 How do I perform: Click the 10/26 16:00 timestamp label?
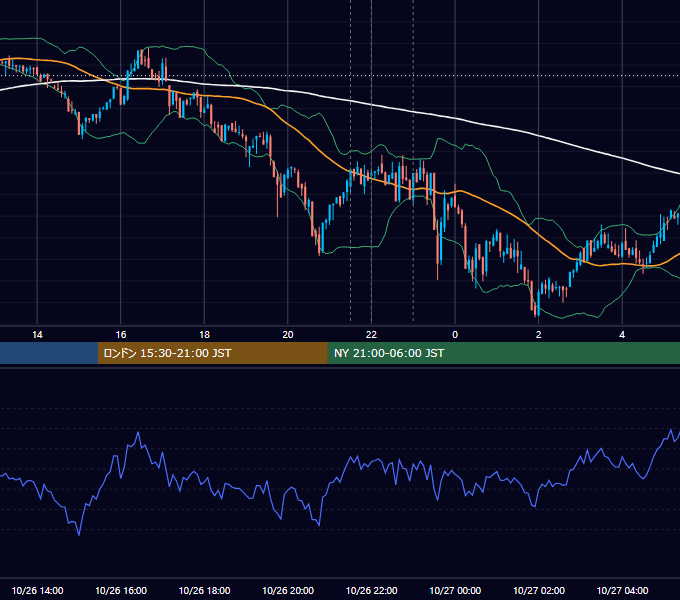(121, 590)
